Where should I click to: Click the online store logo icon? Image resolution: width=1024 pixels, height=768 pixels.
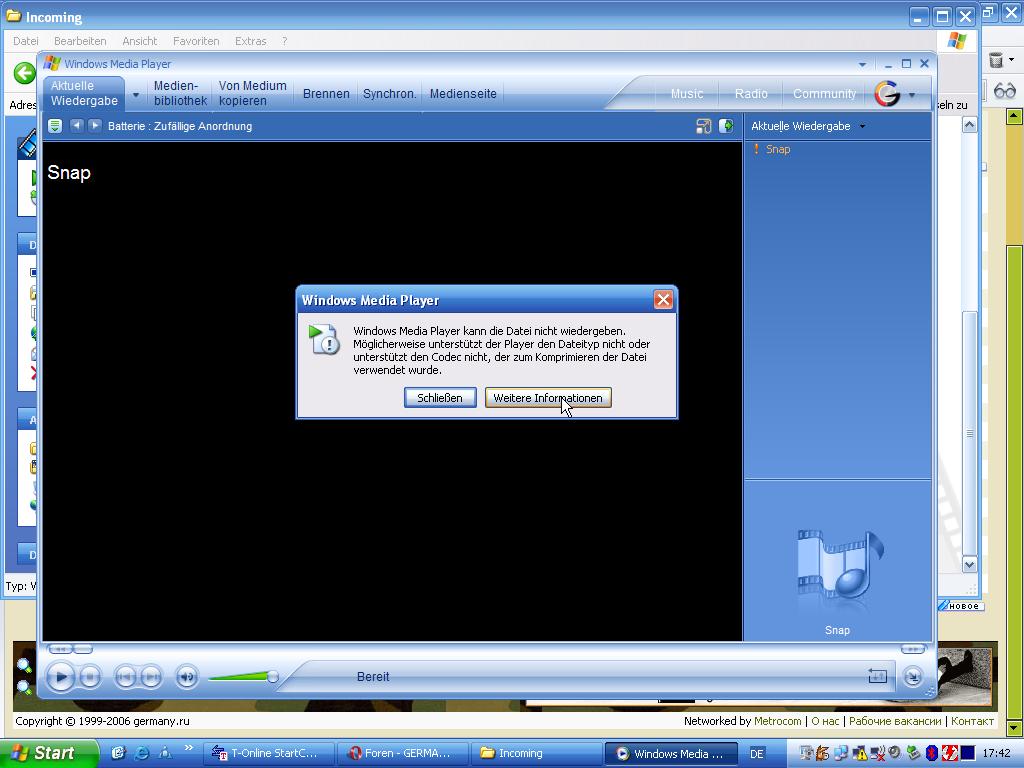click(x=887, y=93)
